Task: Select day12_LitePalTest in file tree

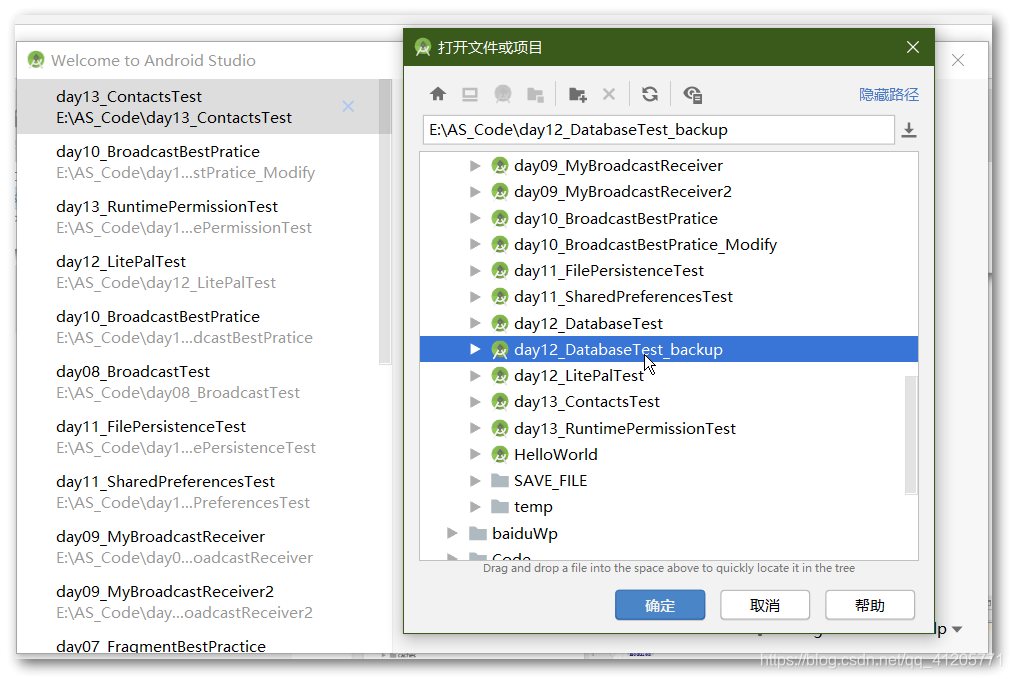Action: tap(579, 376)
